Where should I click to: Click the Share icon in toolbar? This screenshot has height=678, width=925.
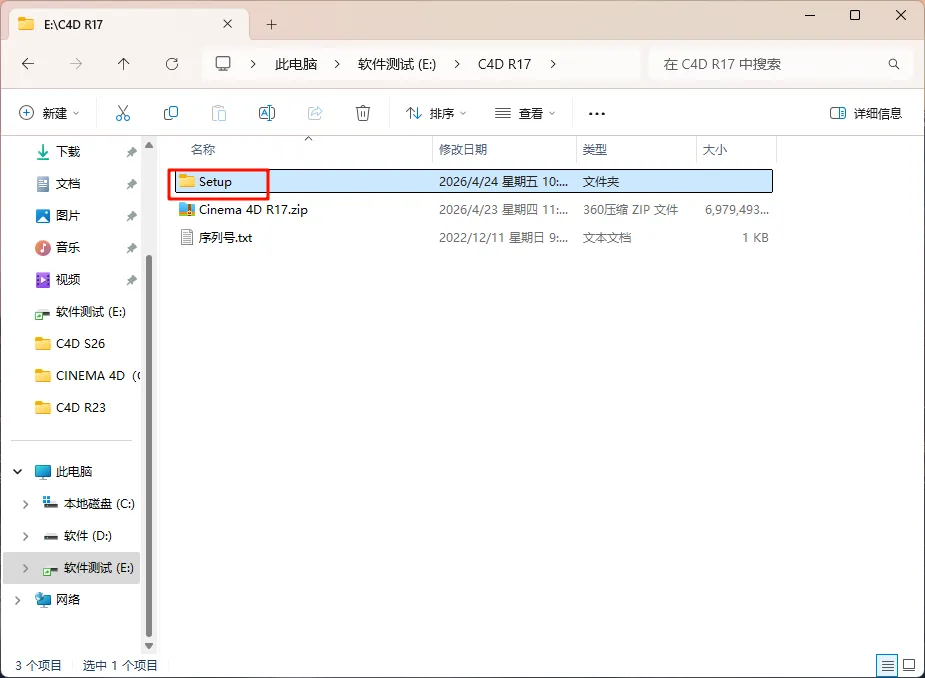click(x=315, y=113)
